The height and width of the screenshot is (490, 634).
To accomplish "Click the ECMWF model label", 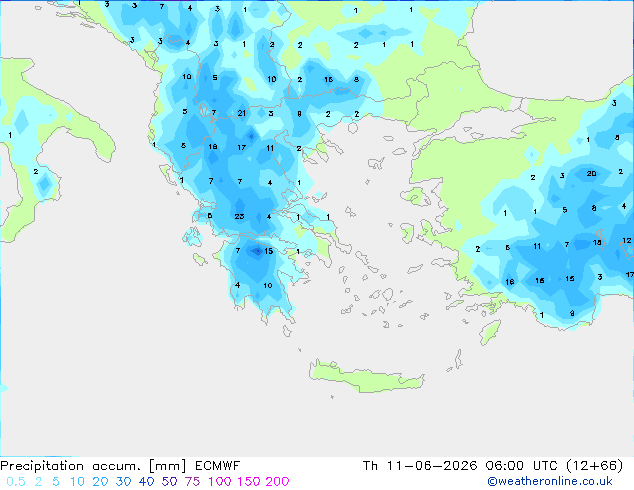I will [x=218, y=466].
